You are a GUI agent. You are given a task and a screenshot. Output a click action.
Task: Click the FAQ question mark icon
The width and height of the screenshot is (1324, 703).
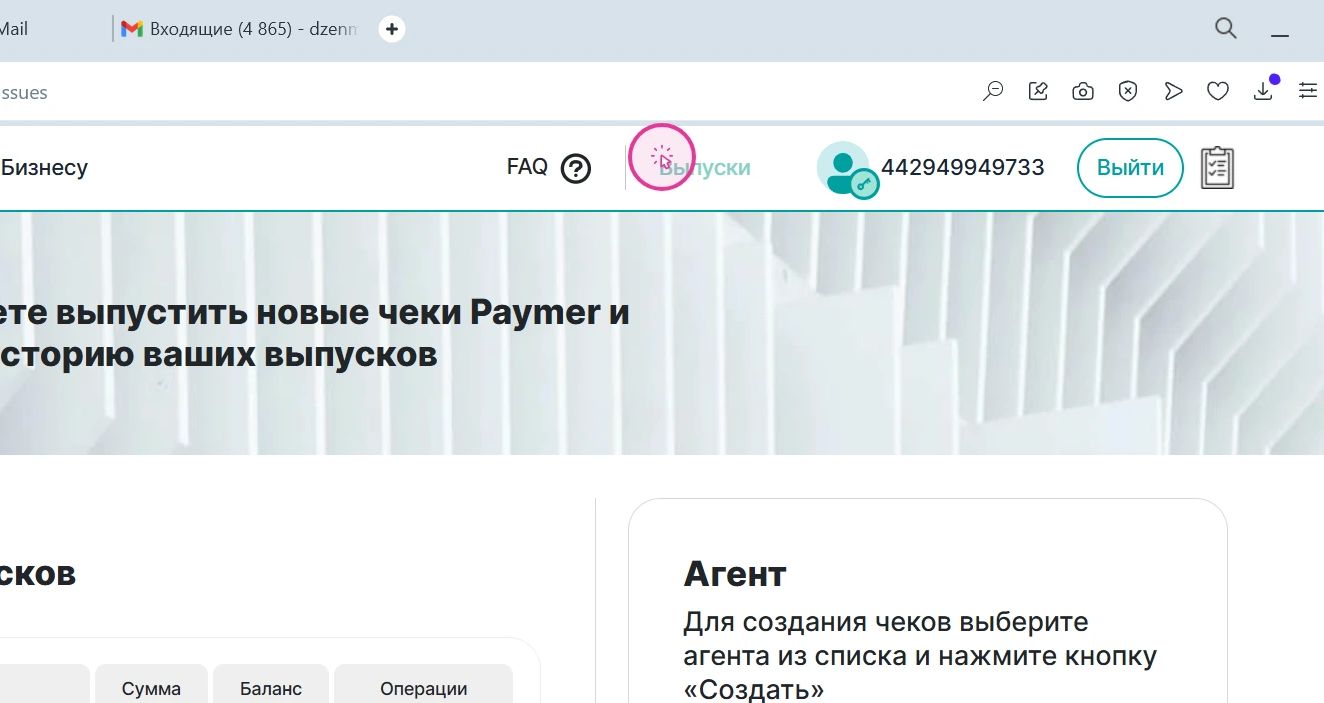[x=576, y=168]
